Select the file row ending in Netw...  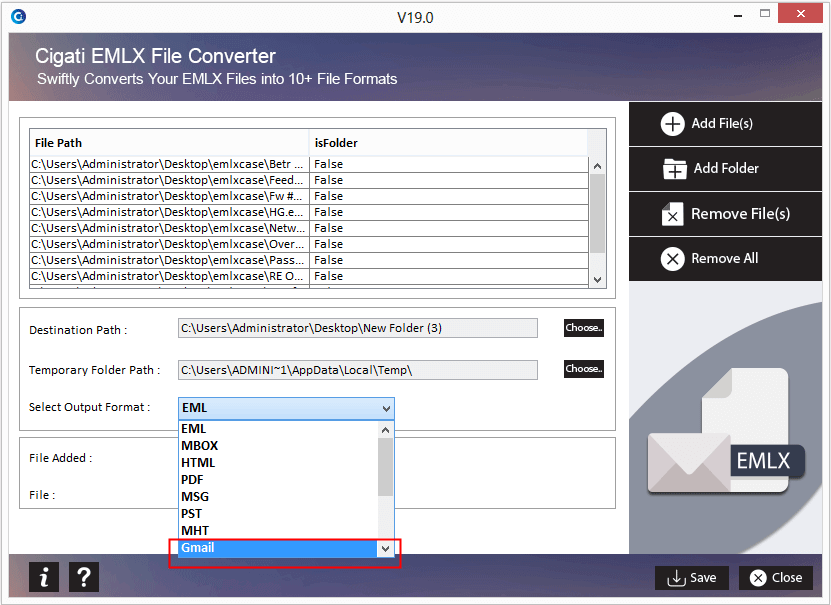pyautogui.click(x=309, y=228)
